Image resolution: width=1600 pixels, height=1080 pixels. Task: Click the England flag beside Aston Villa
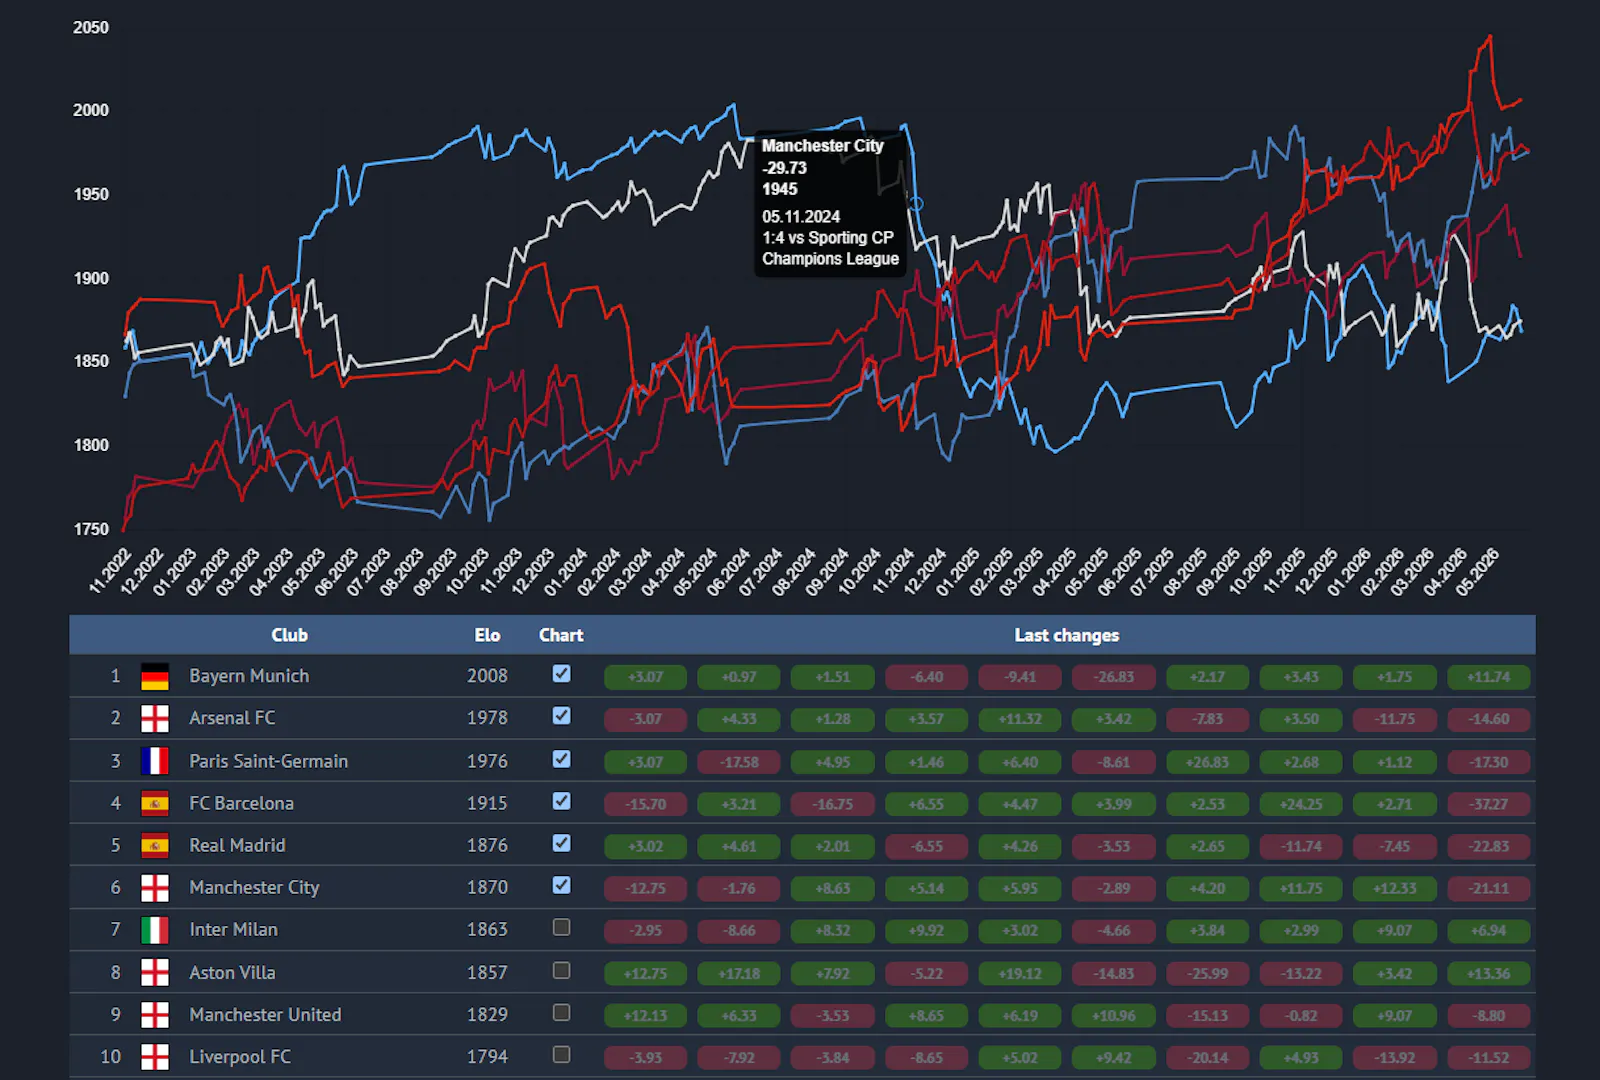point(155,972)
